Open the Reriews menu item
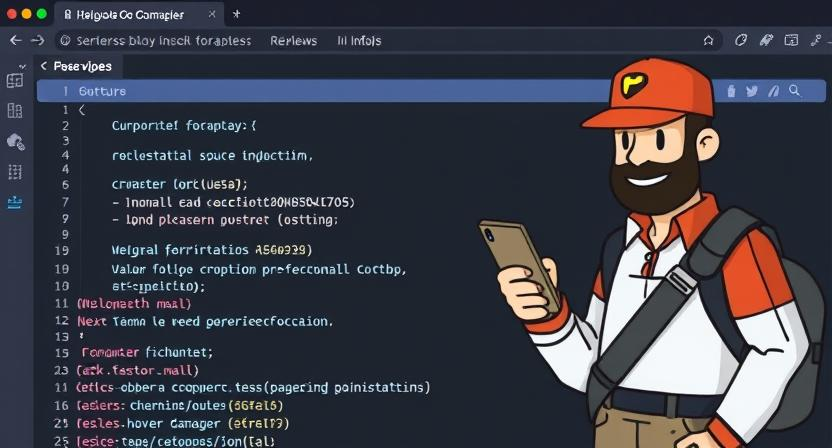832x448 pixels. [x=294, y=41]
